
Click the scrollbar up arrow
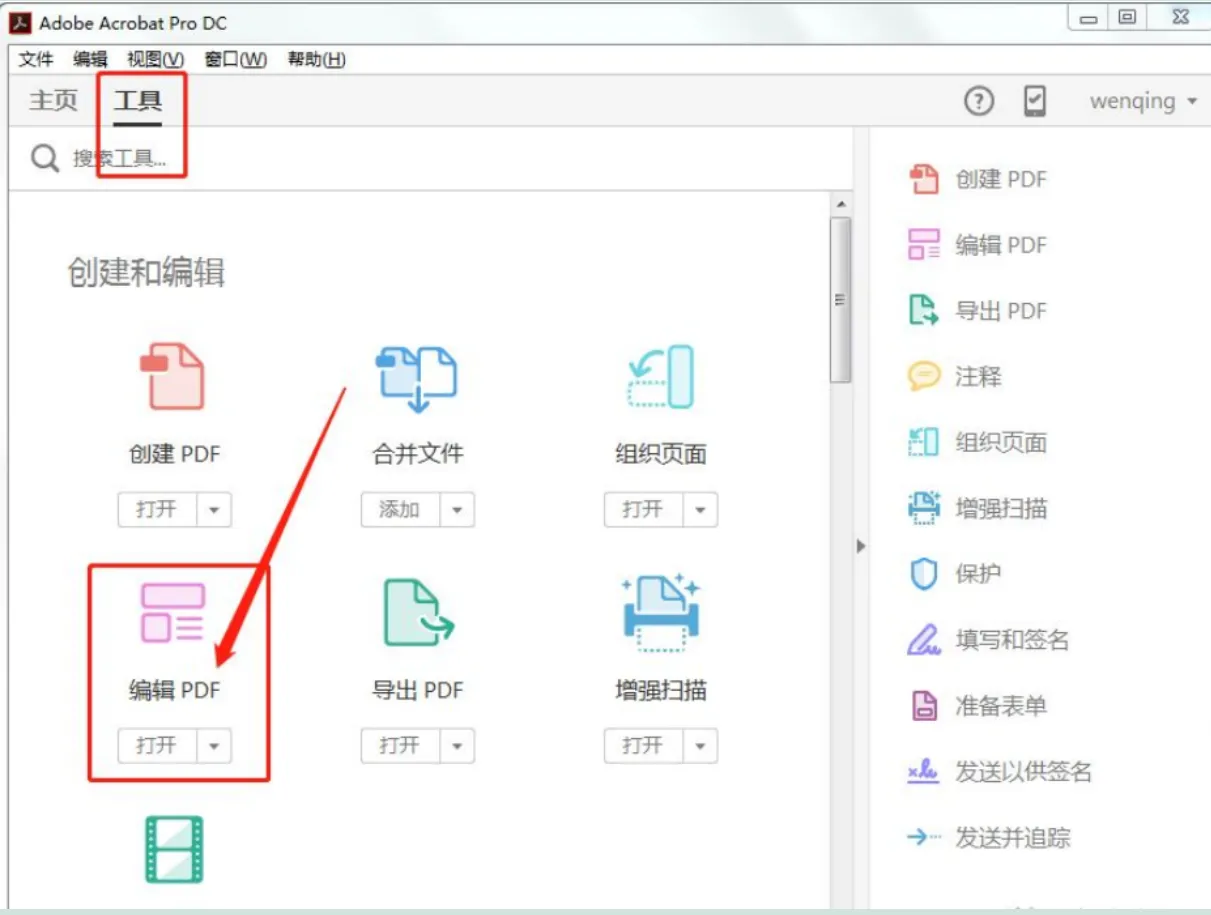[x=840, y=204]
